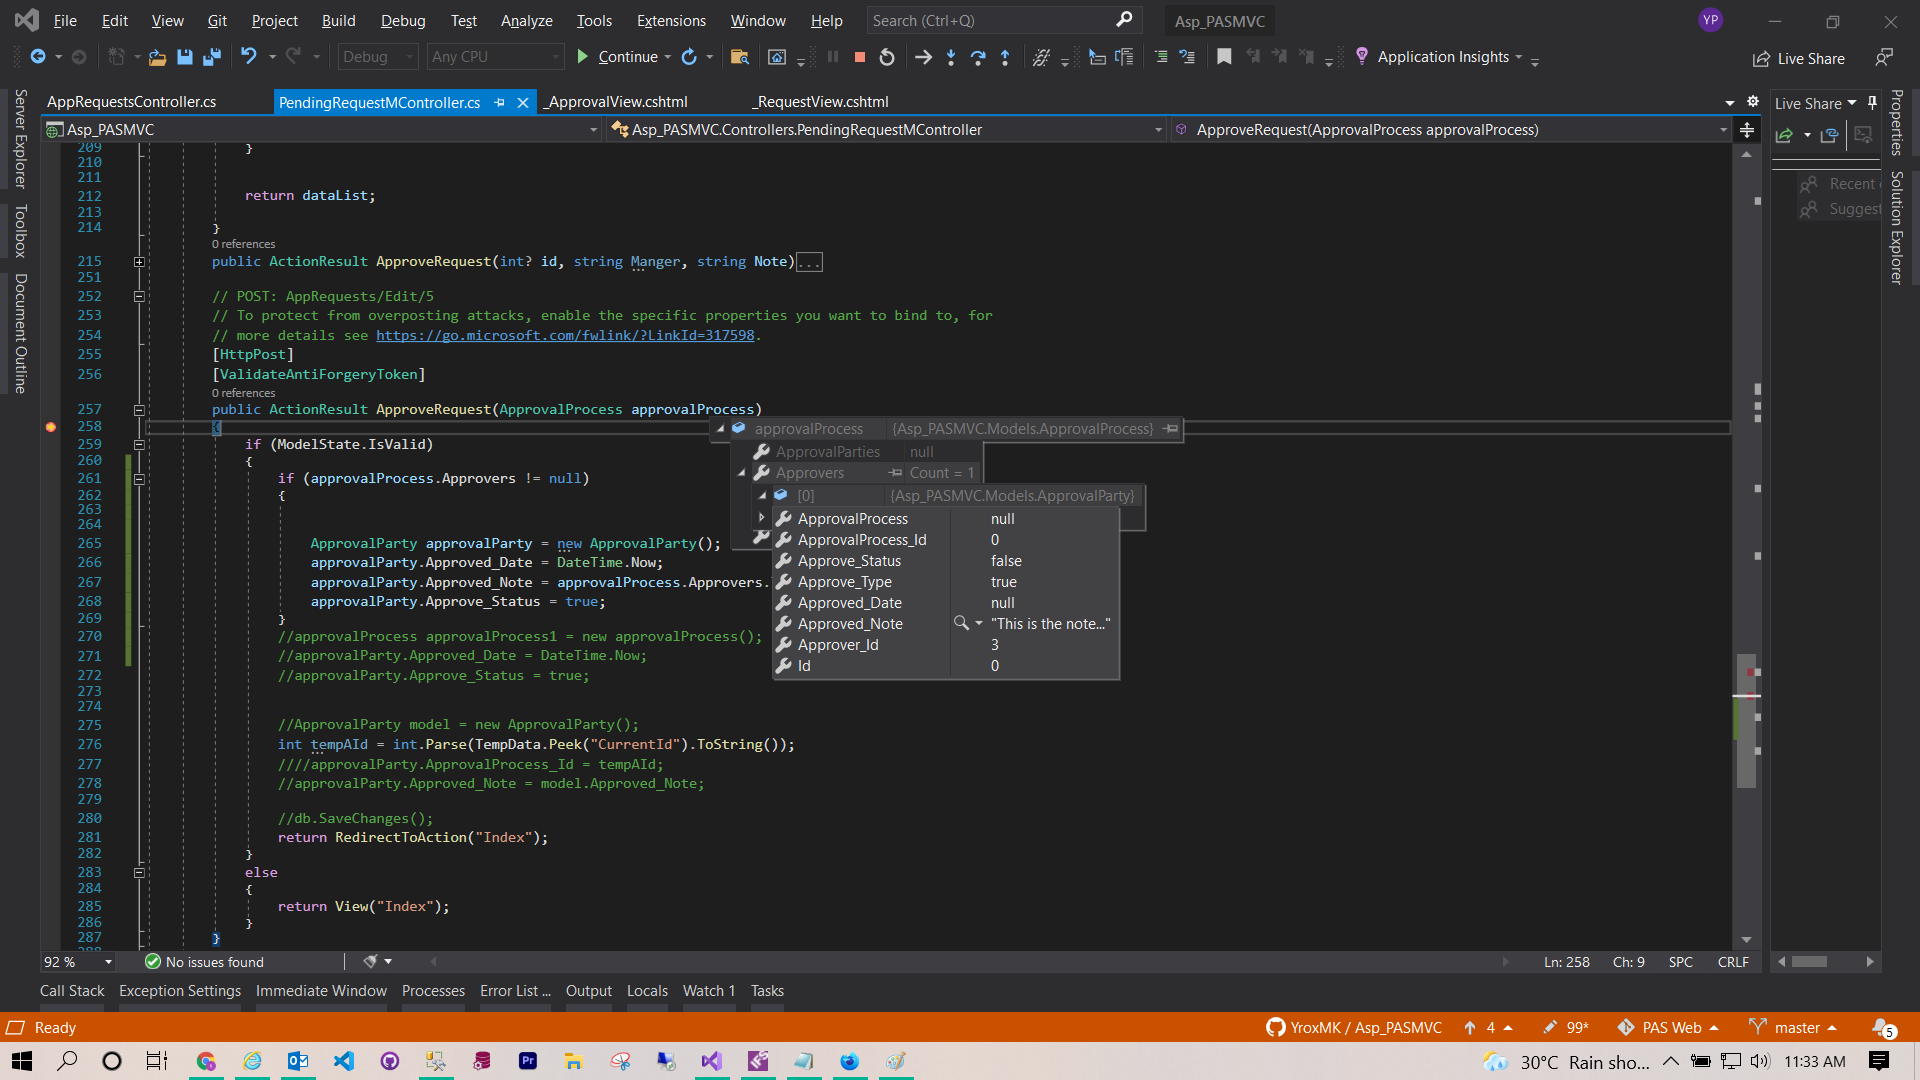1920x1080 pixels.
Task: Click the editor tab settings gear icon
Action: pos(1753,101)
